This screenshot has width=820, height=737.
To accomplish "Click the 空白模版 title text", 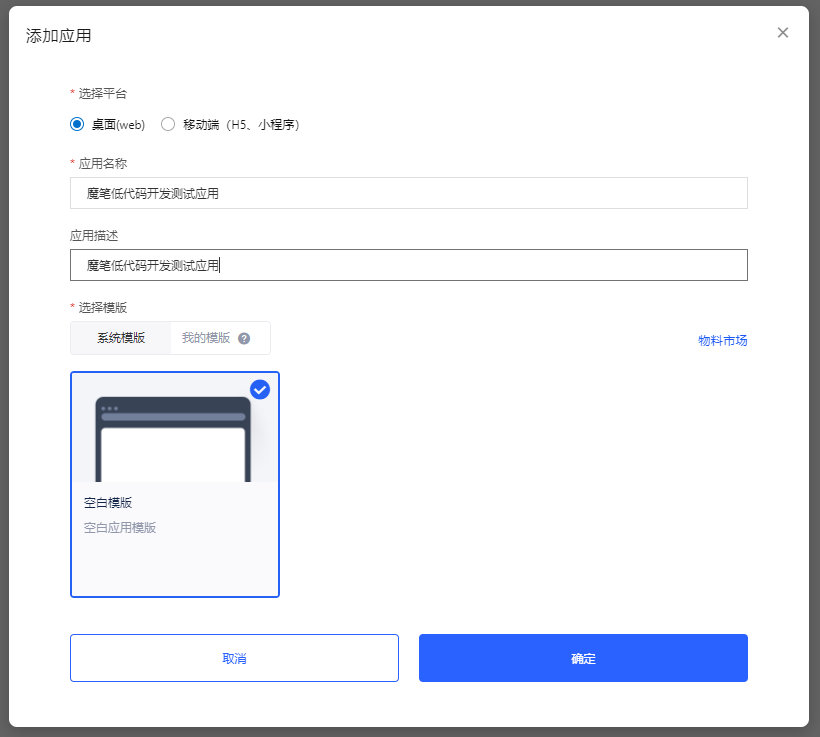I will (x=108, y=503).
